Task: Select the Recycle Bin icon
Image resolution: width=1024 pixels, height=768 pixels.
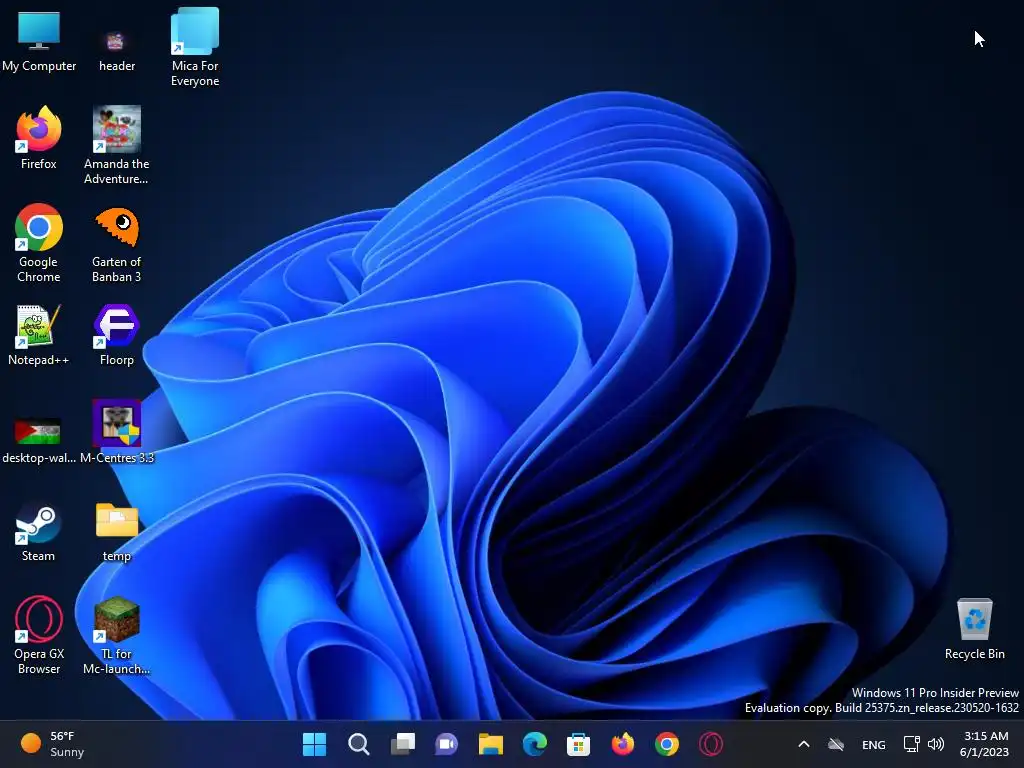Action: tap(974, 628)
